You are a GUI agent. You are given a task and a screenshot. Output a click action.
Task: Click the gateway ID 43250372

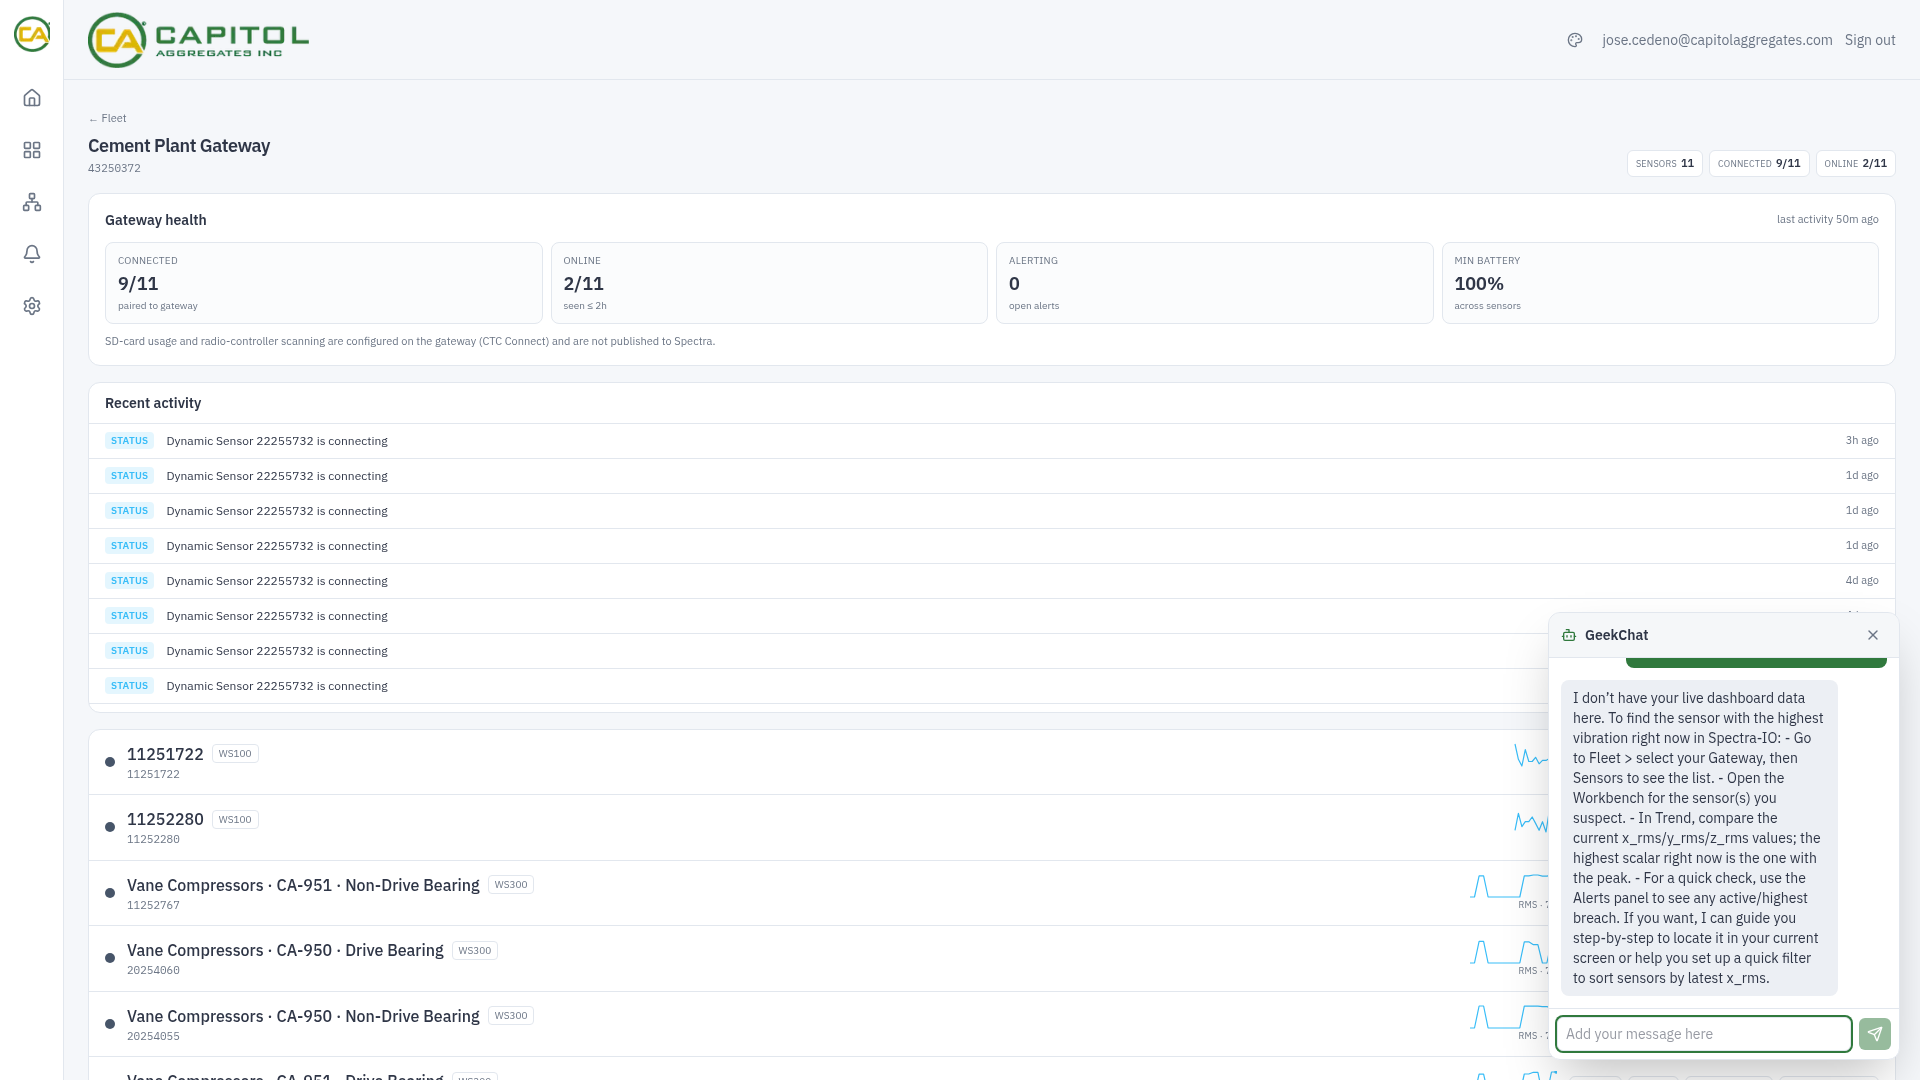click(x=114, y=169)
